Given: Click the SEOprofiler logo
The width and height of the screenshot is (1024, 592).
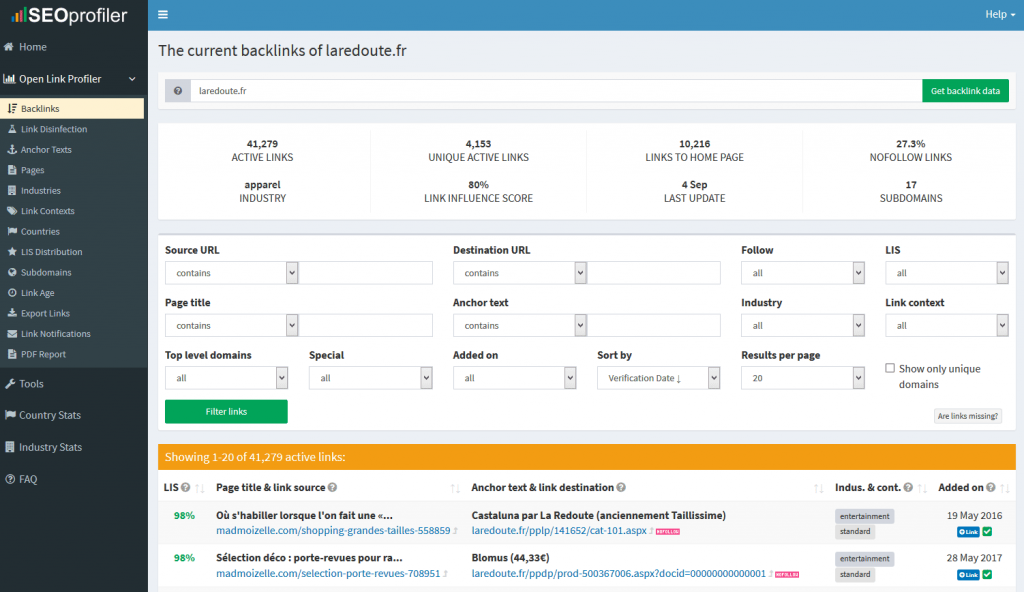Looking at the screenshot, I should (x=69, y=15).
